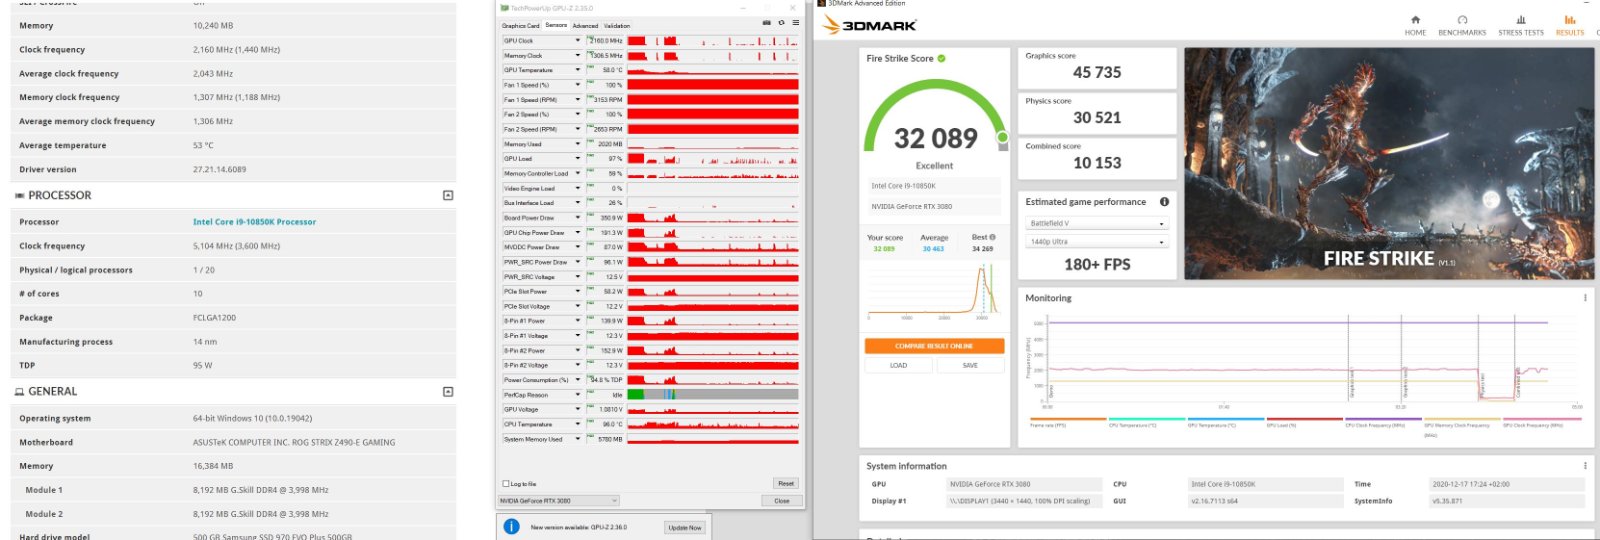Click the Motherboard ASUSTeK ROG STRIX Z490-E value
Image resolution: width=1600 pixels, height=540 pixels.
[x=294, y=442]
